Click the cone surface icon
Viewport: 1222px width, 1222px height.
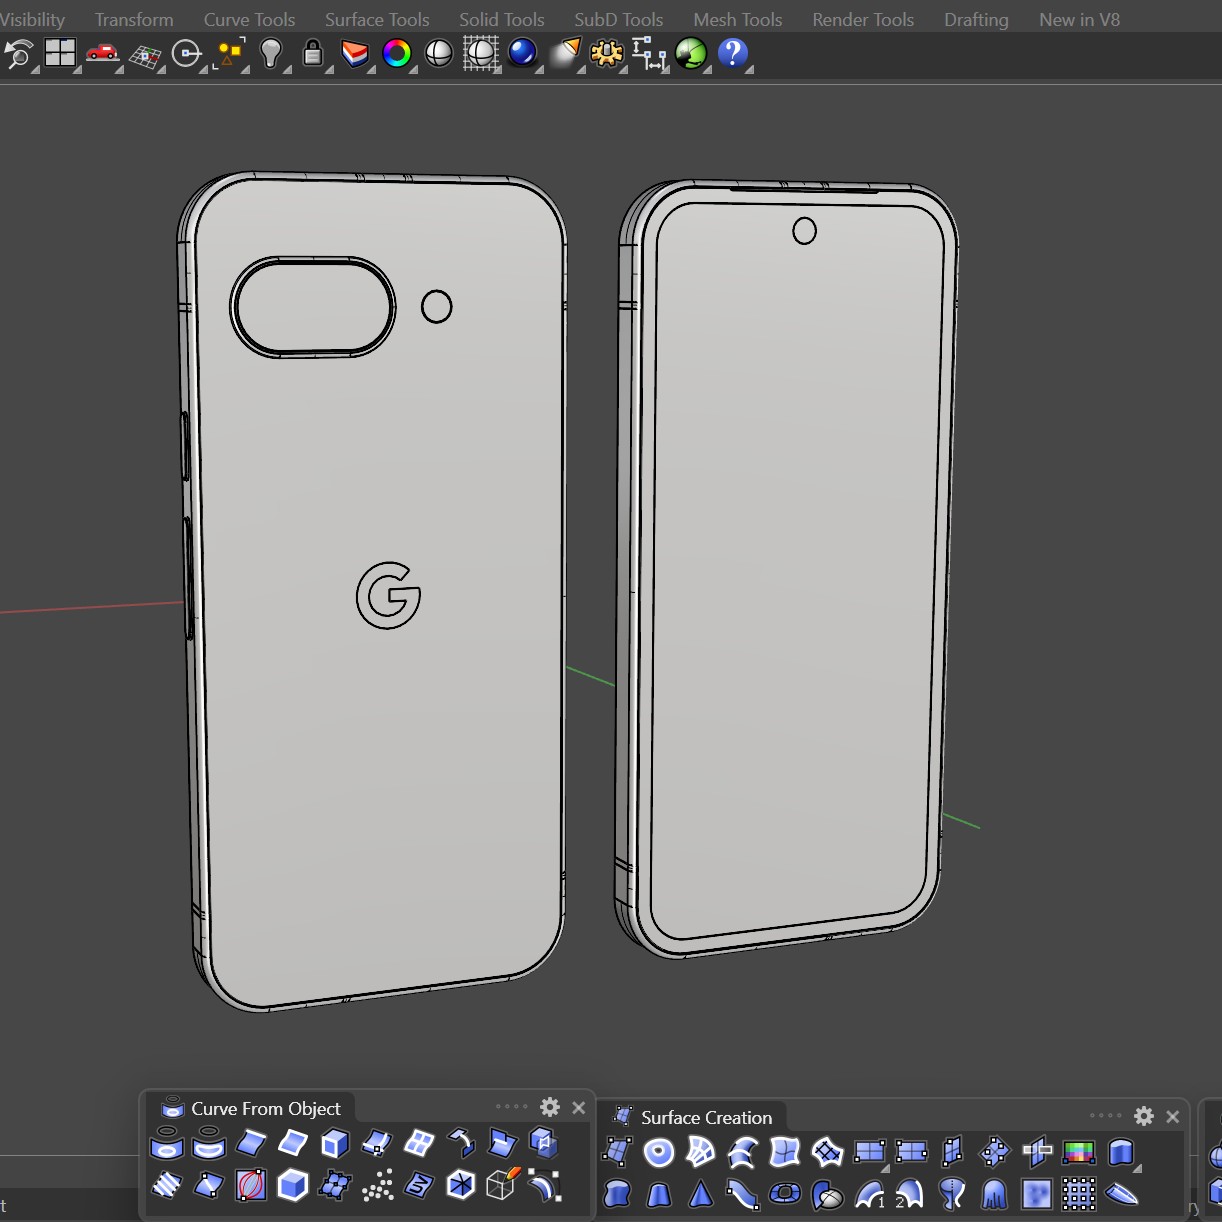701,1194
